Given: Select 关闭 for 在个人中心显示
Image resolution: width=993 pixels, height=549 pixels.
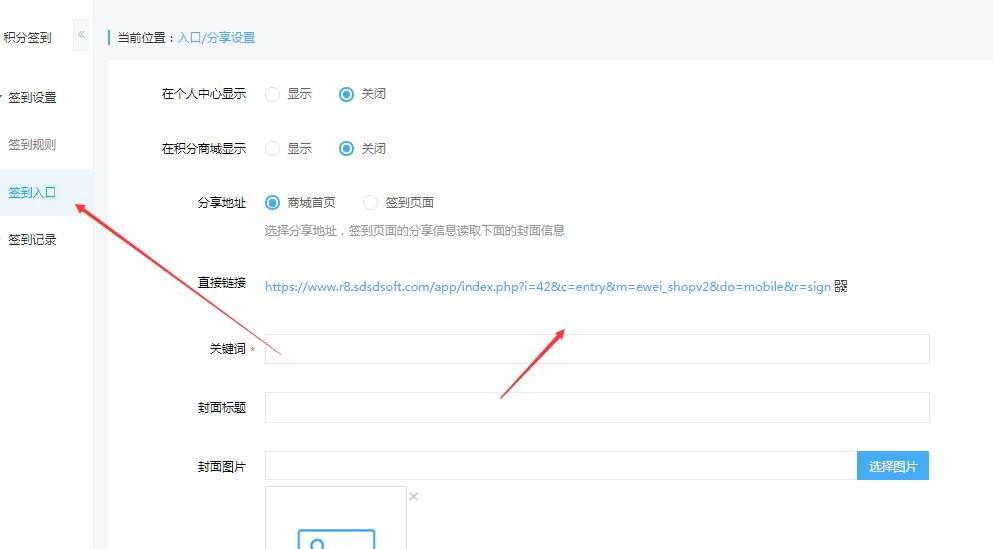Looking at the screenshot, I should (346, 94).
